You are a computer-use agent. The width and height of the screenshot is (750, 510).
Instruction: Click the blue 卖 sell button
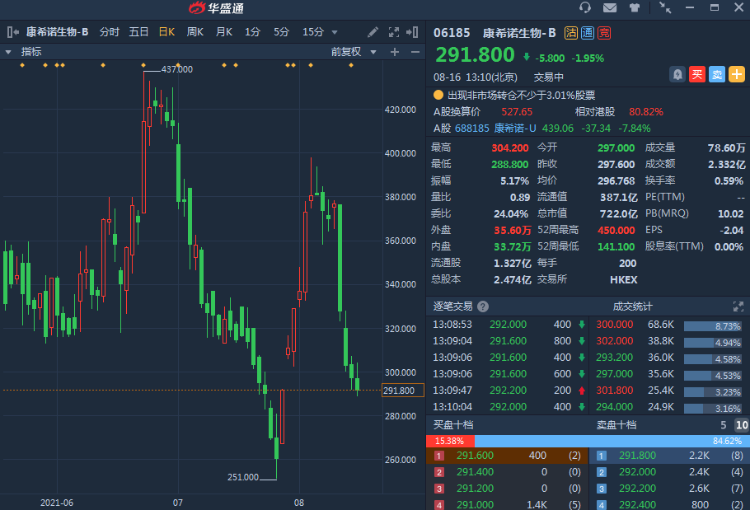[717, 75]
